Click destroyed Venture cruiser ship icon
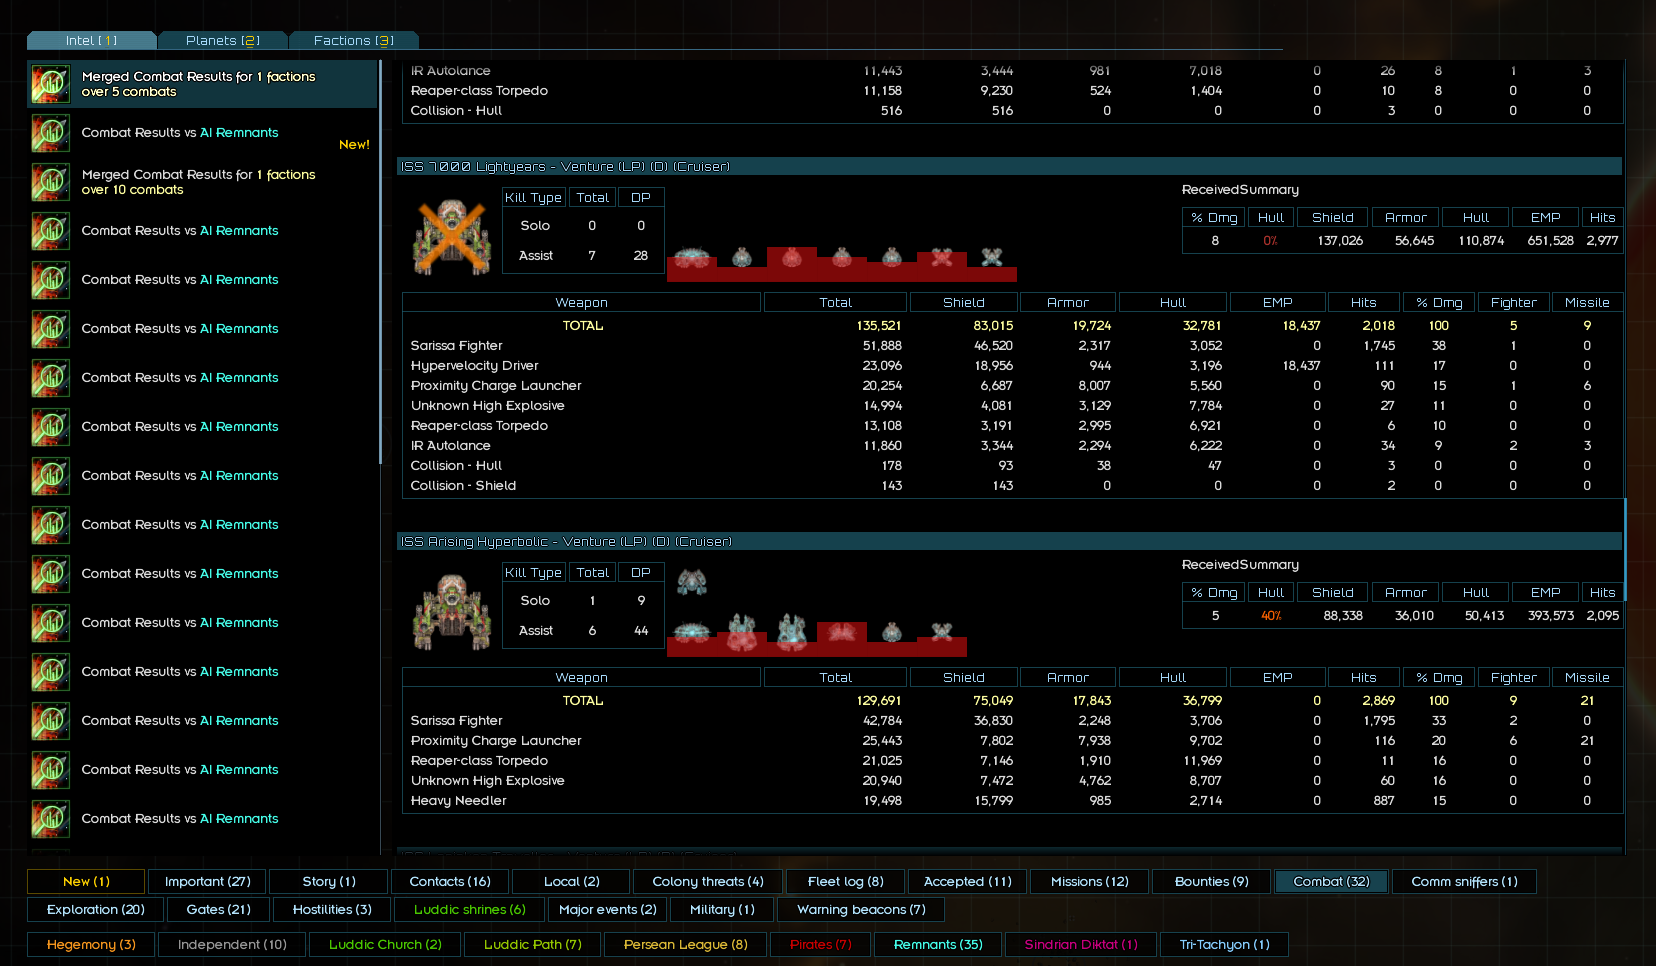 point(452,238)
